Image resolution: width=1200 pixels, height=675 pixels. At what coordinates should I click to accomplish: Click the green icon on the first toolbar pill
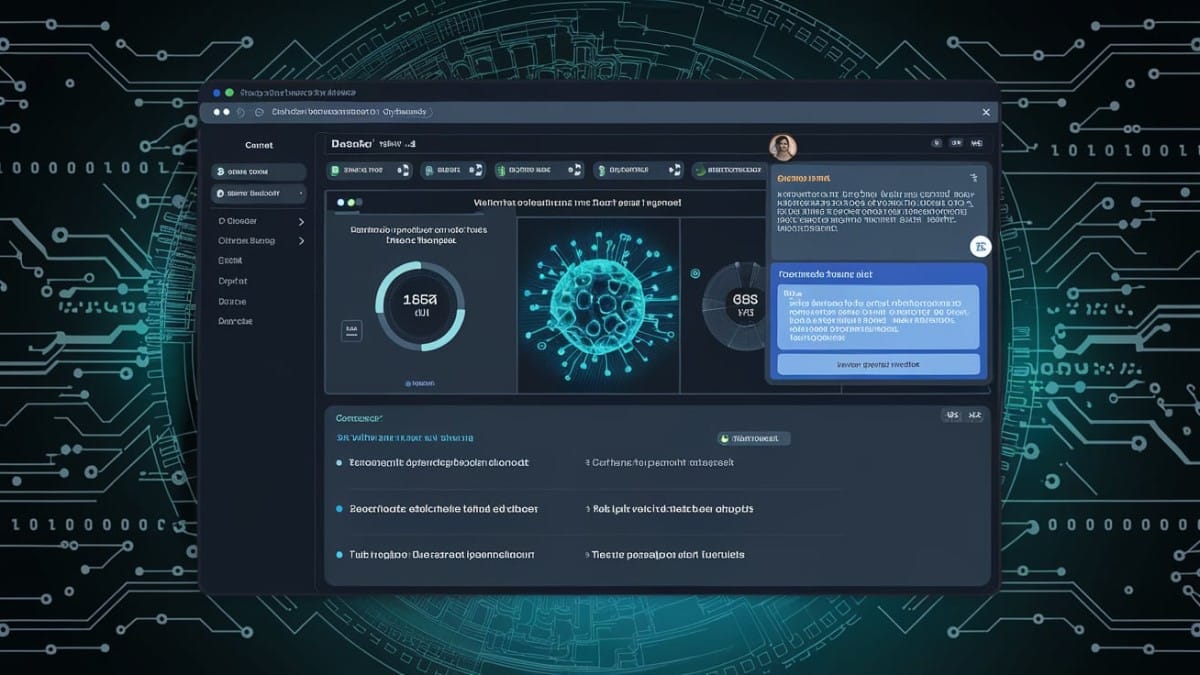[334, 171]
